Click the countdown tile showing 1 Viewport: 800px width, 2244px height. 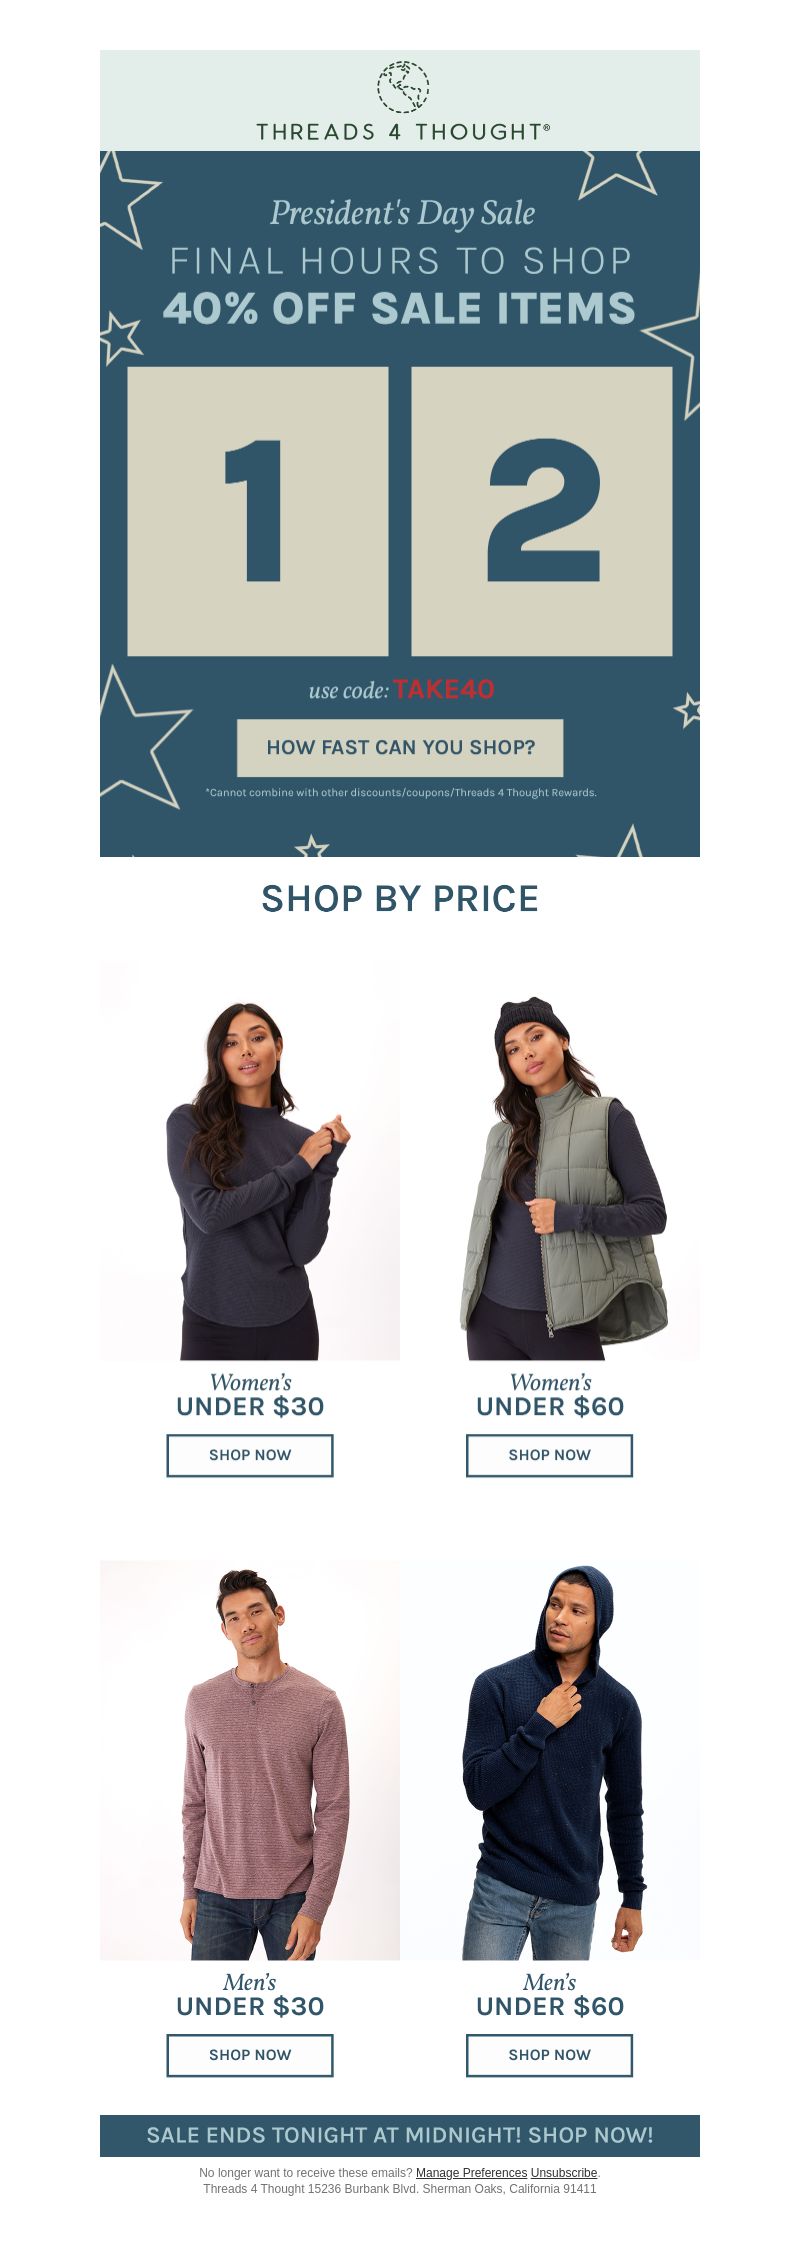[x=258, y=511]
